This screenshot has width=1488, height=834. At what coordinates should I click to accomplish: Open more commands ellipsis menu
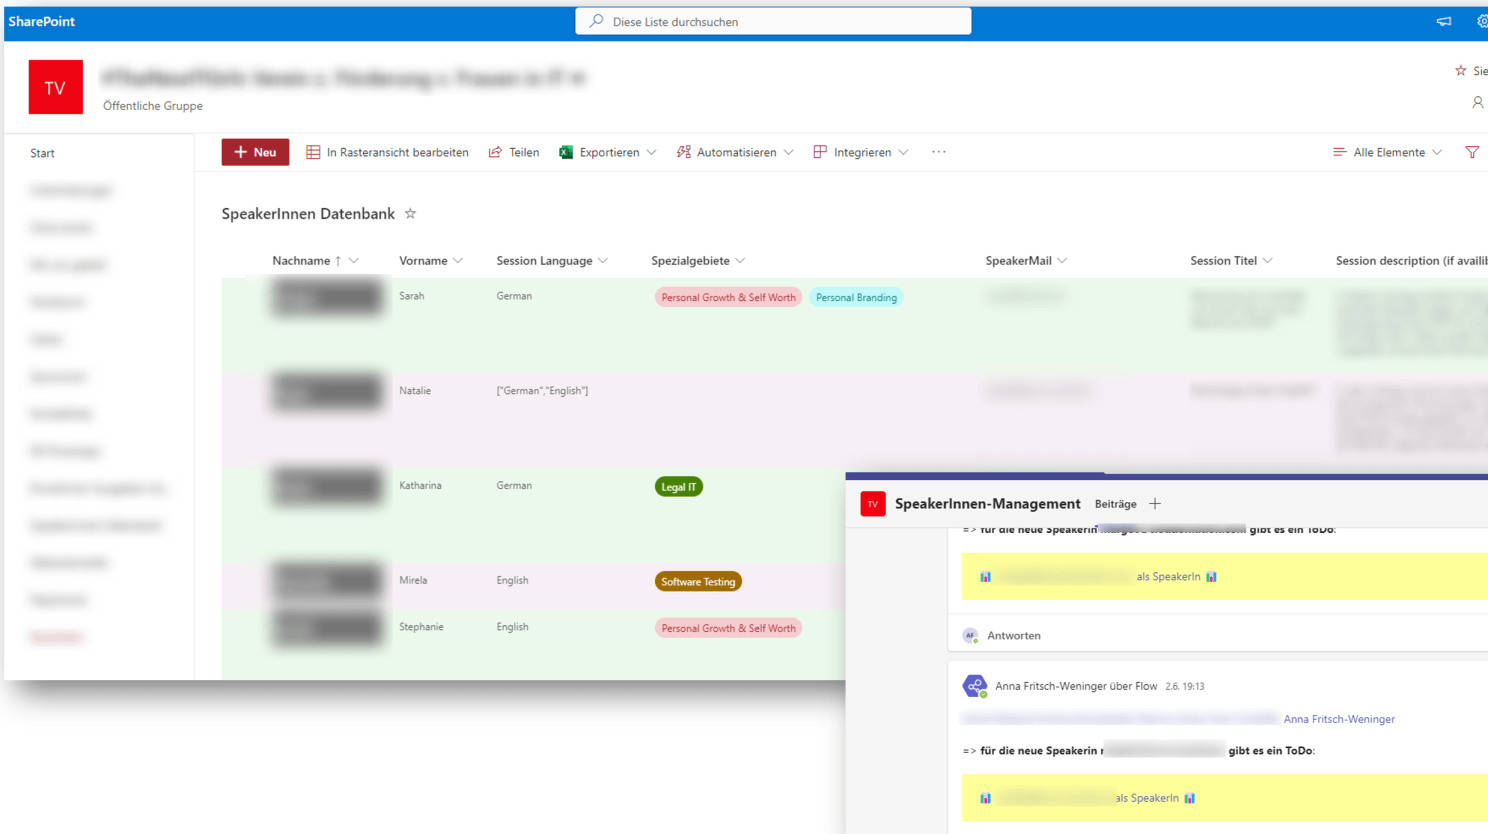(938, 152)
